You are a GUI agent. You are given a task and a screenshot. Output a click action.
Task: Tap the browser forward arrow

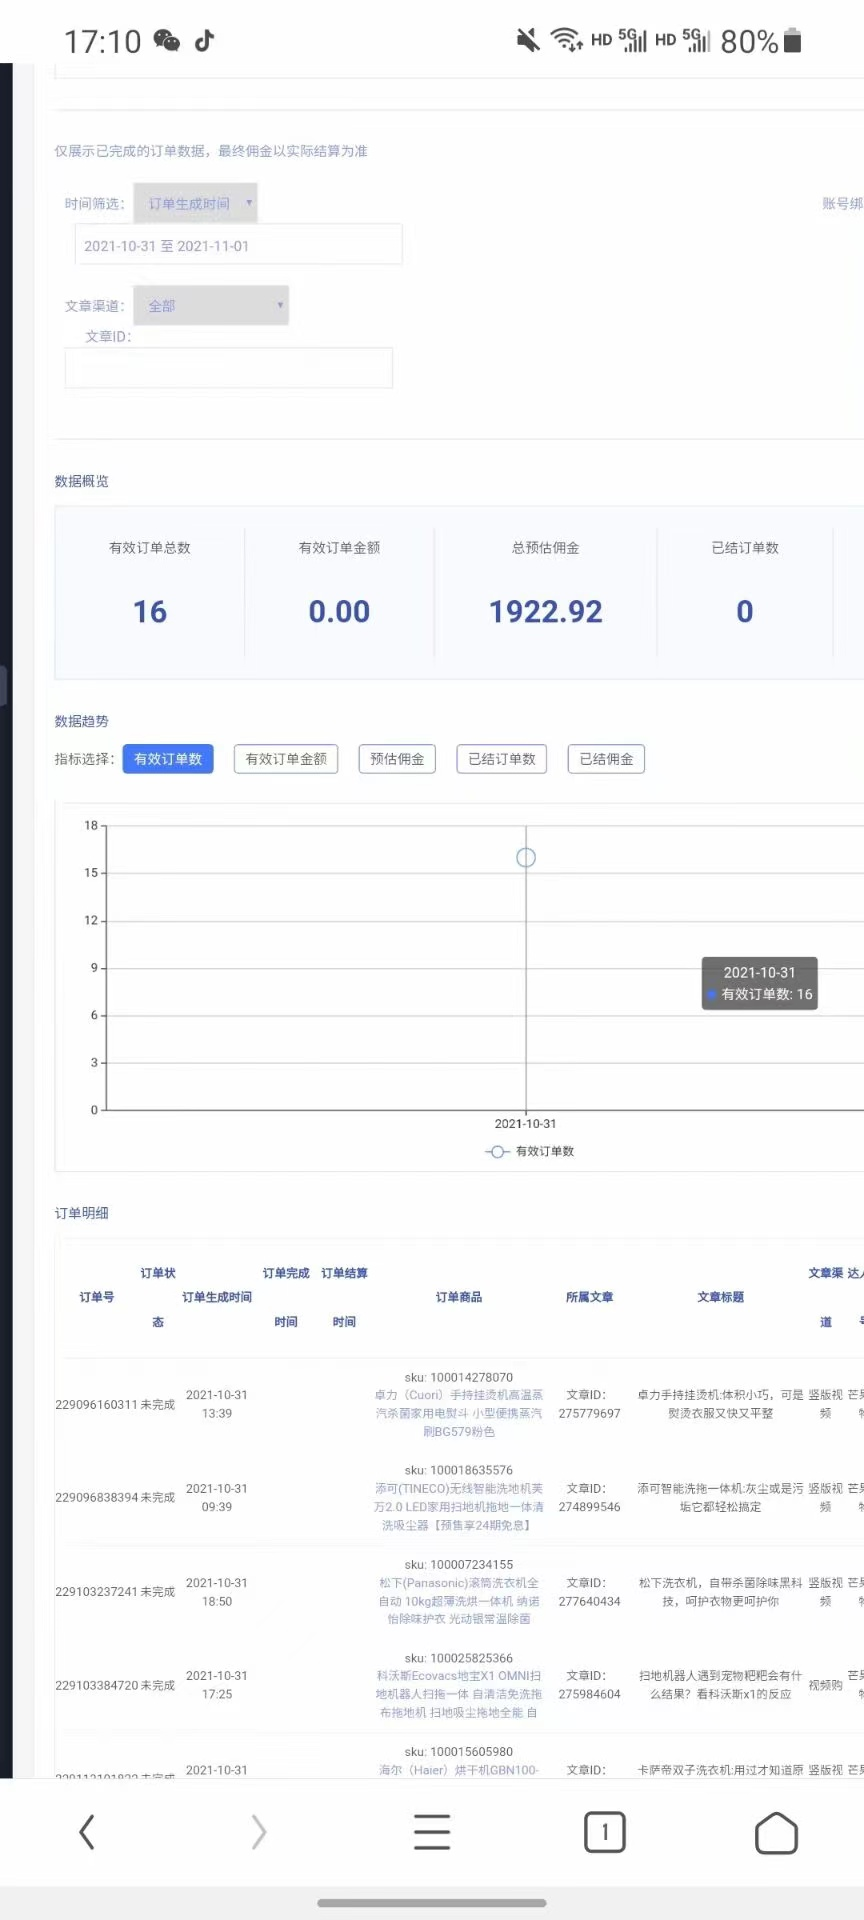[259, 1832]
